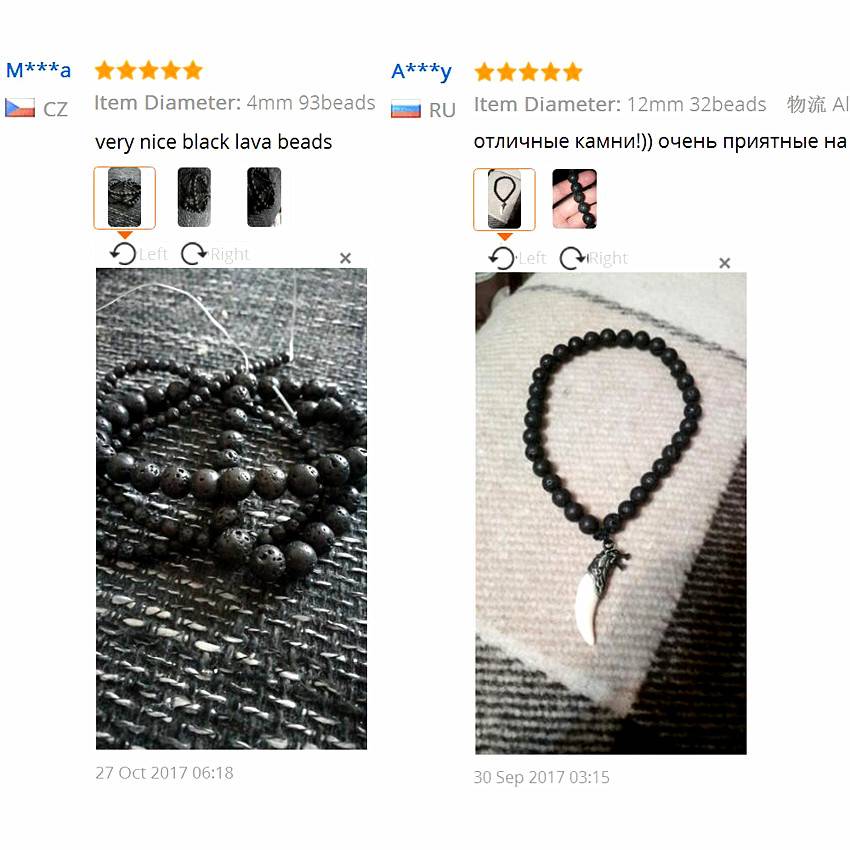Open third thumbnail in M***a's review
This screenshot has height=850, width=850.
(x=264, y=197)
